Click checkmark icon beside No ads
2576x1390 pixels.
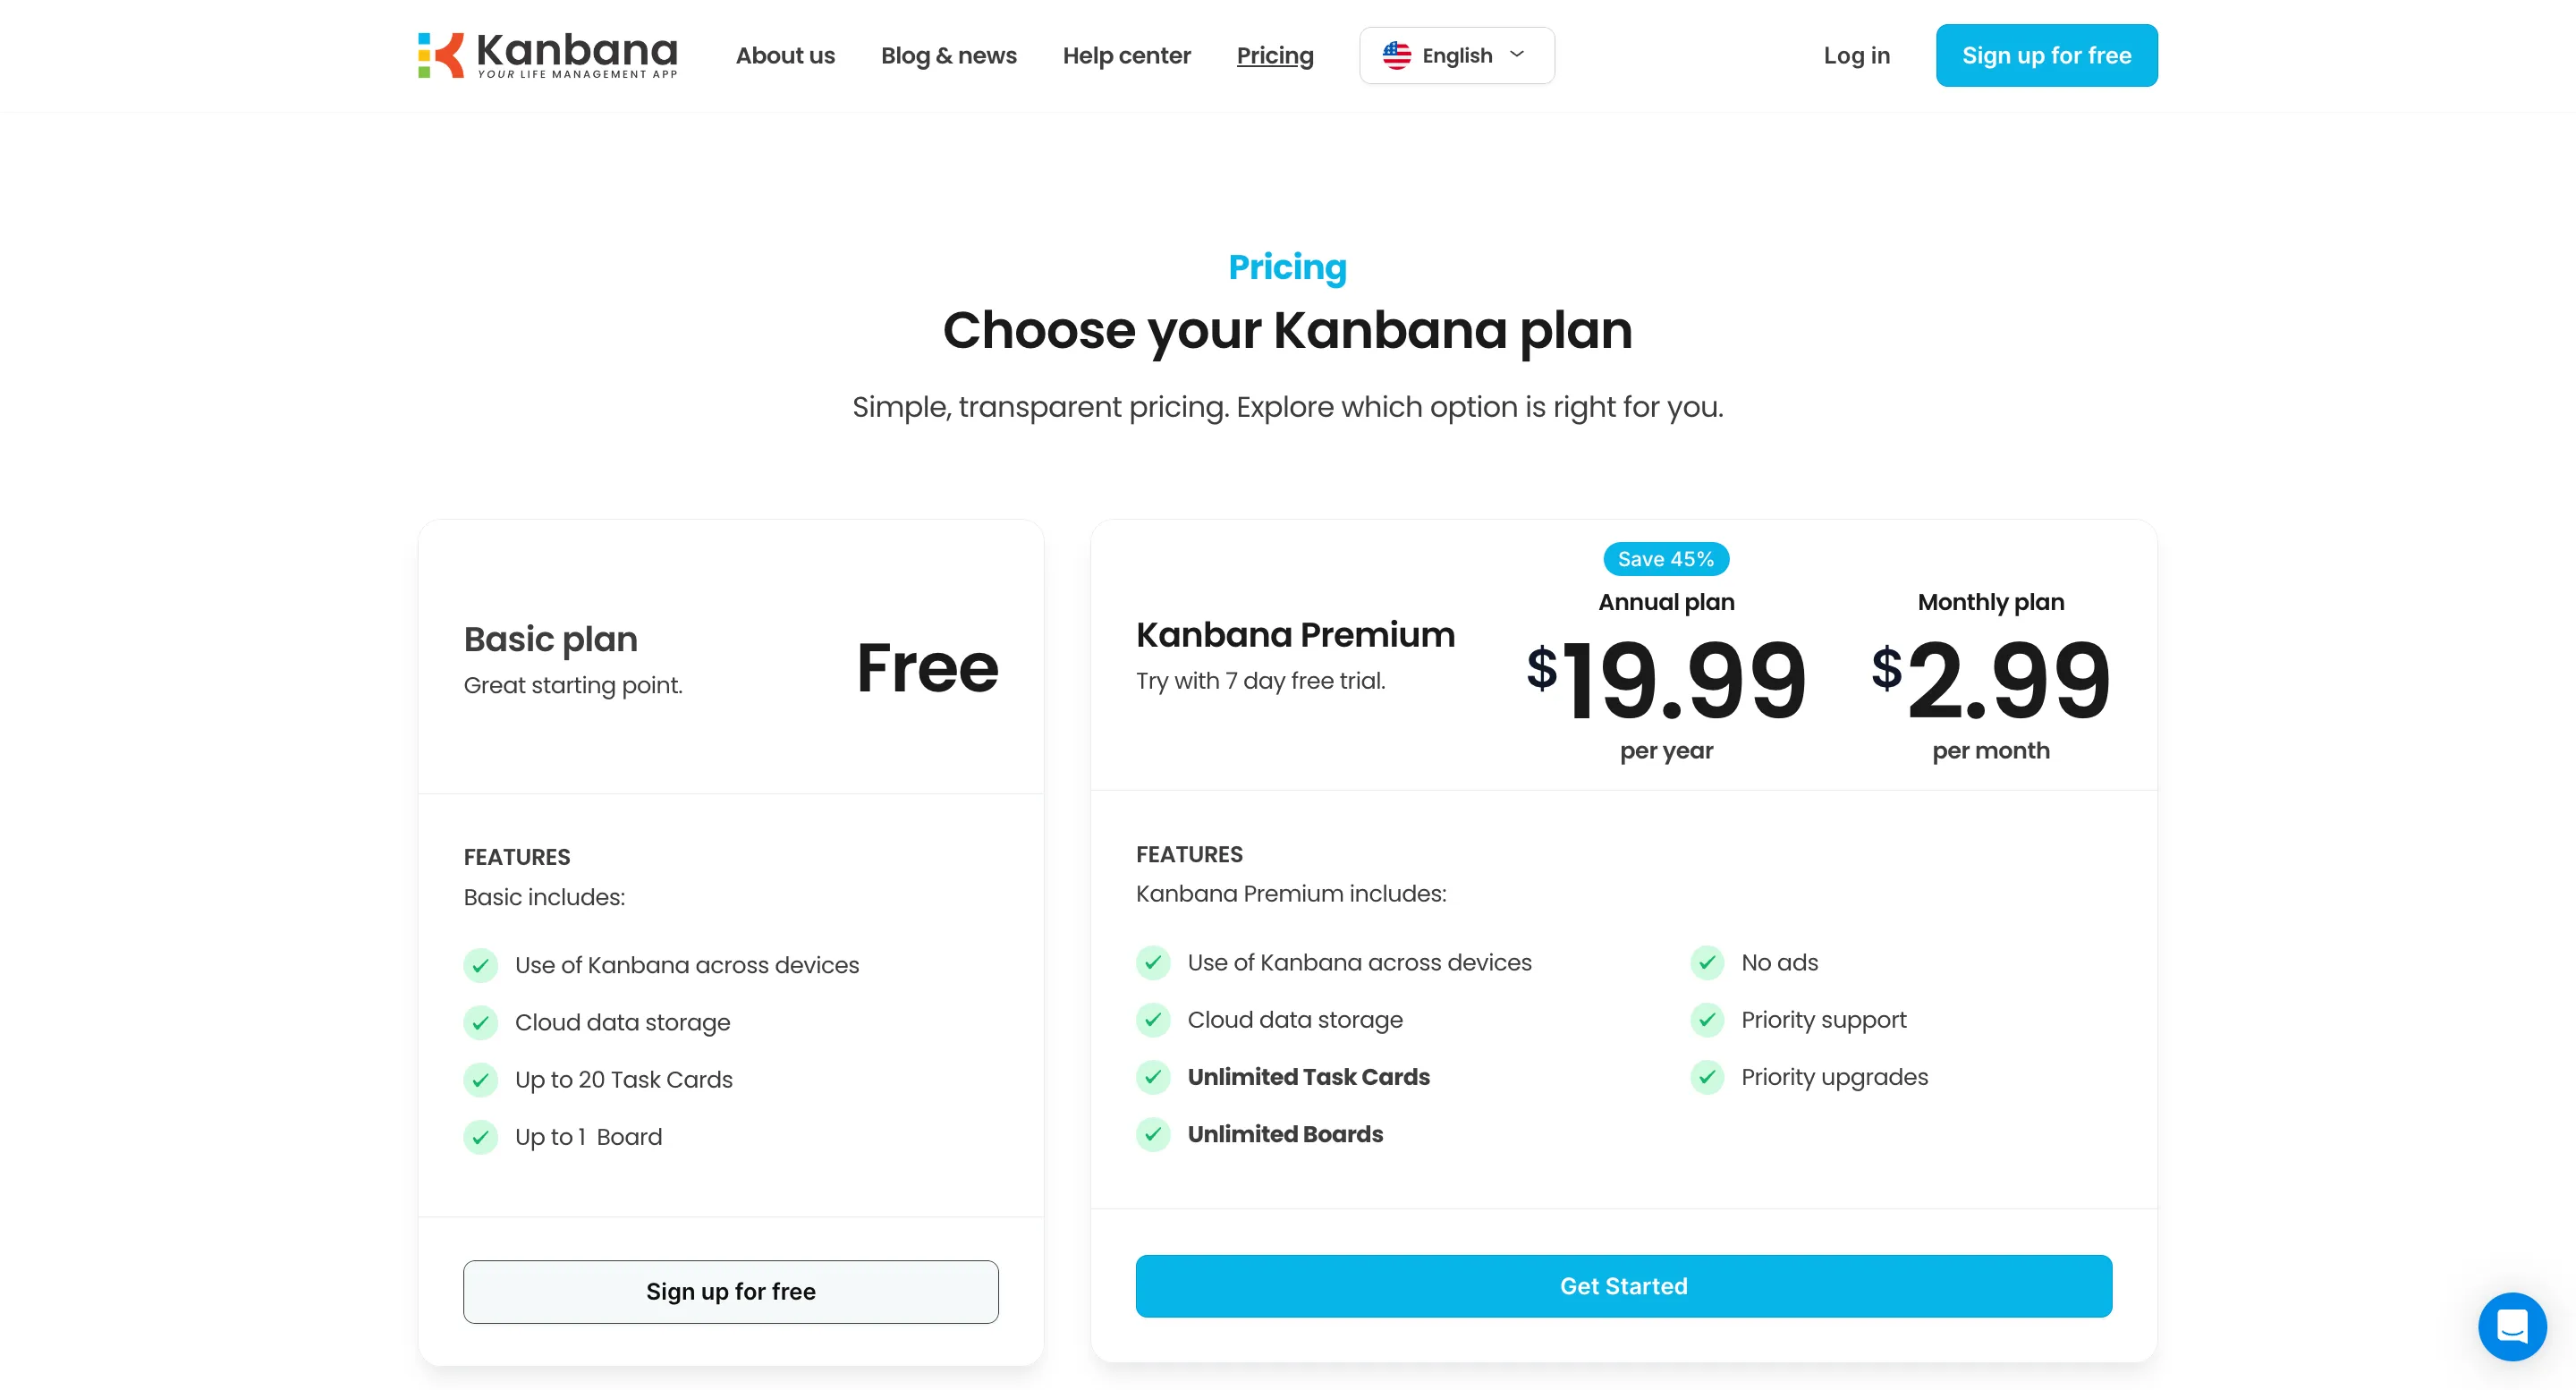[x=1707, y=962]
